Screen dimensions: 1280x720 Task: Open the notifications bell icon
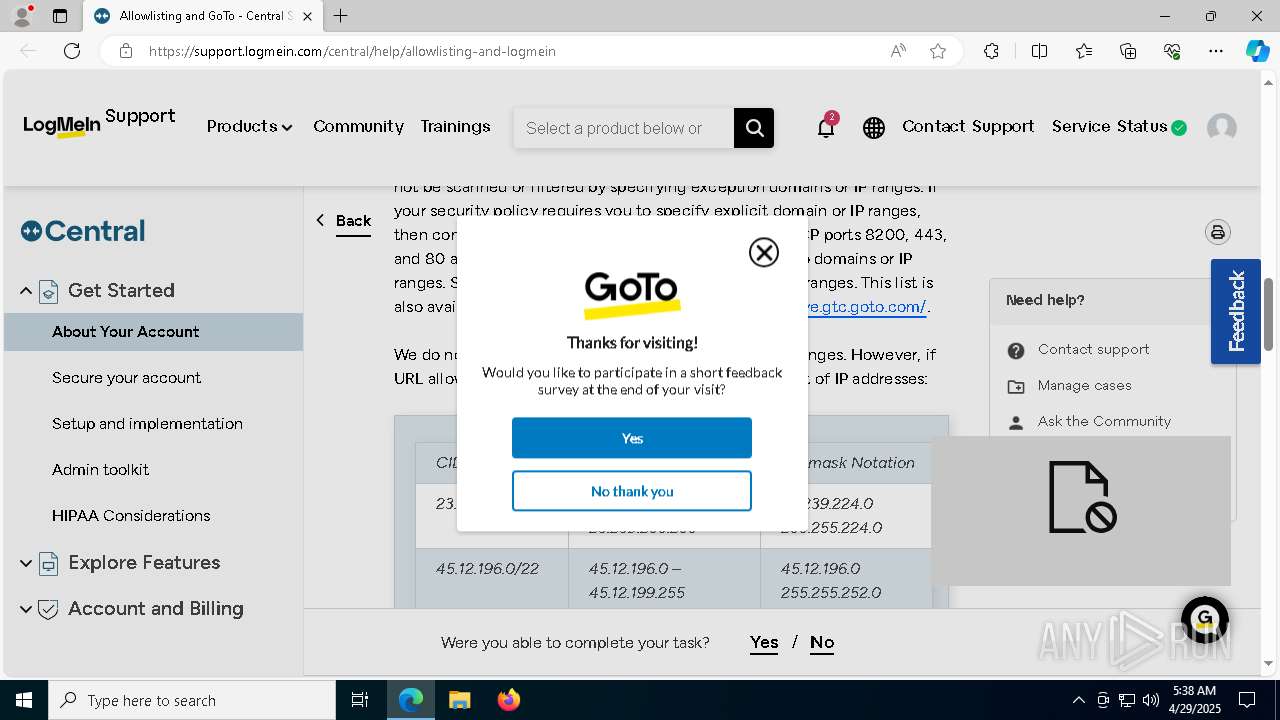click(826, 127)
